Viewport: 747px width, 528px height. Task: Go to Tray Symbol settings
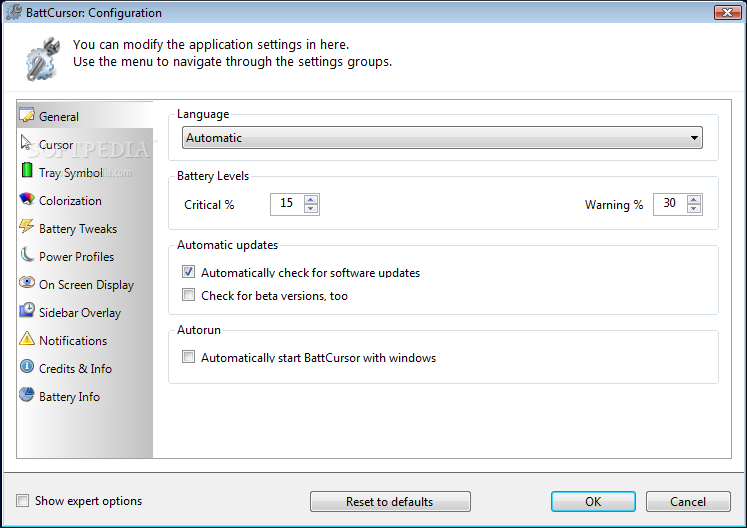click(85, 172)
